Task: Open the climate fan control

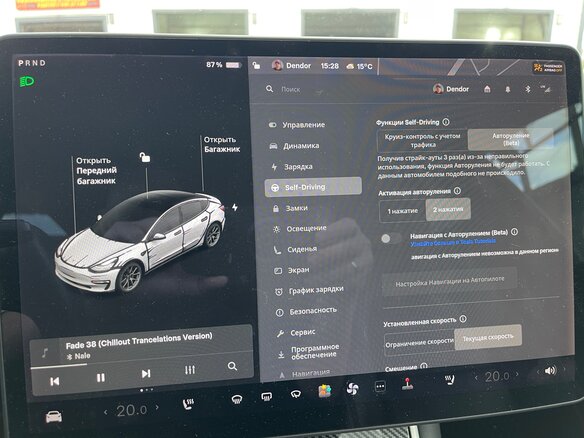Action: [x=352, y=388]
